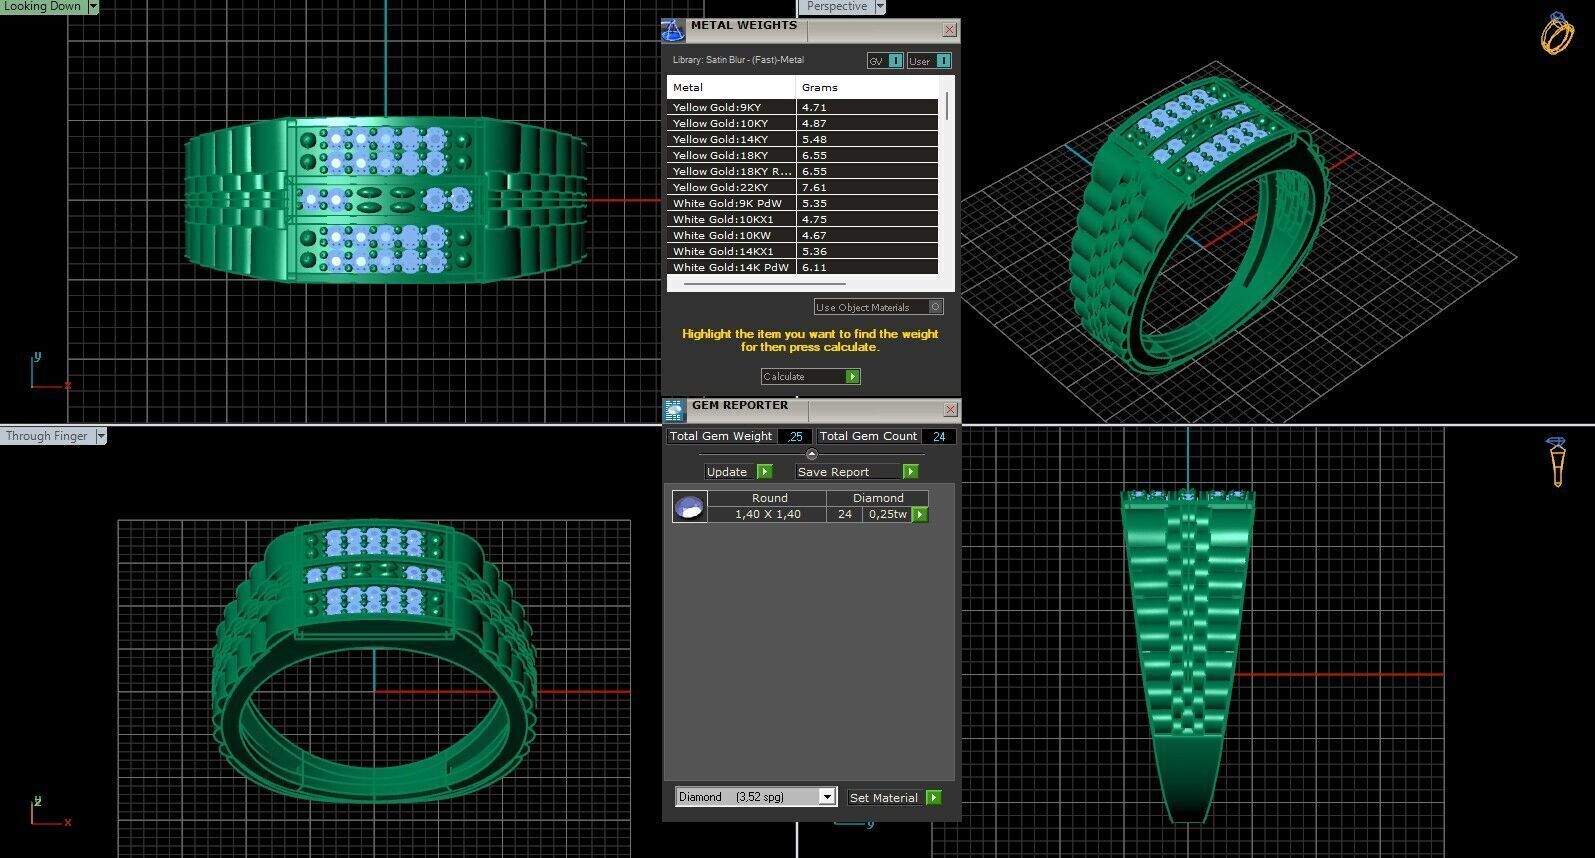Image resolution: width=1595 pixels, height=858 pixels.
Task: Close the Gem Reporter panel
Action: coord(950,409)
